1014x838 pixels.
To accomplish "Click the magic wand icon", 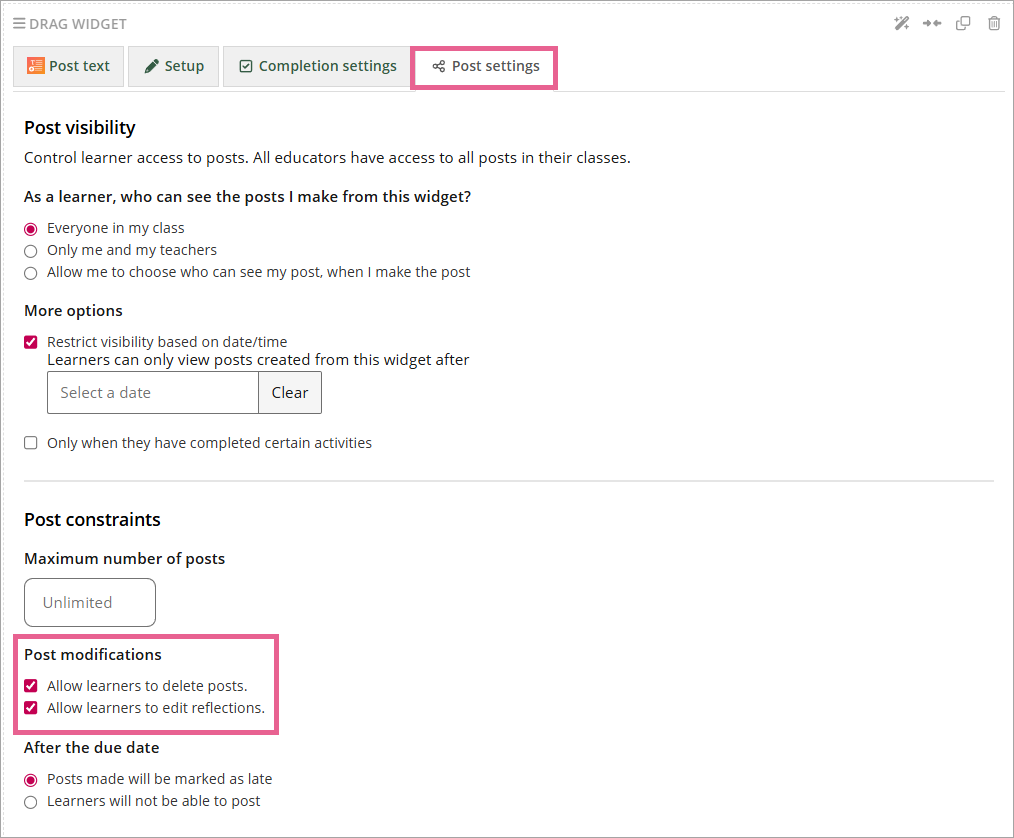I will (x=901, y=24).
